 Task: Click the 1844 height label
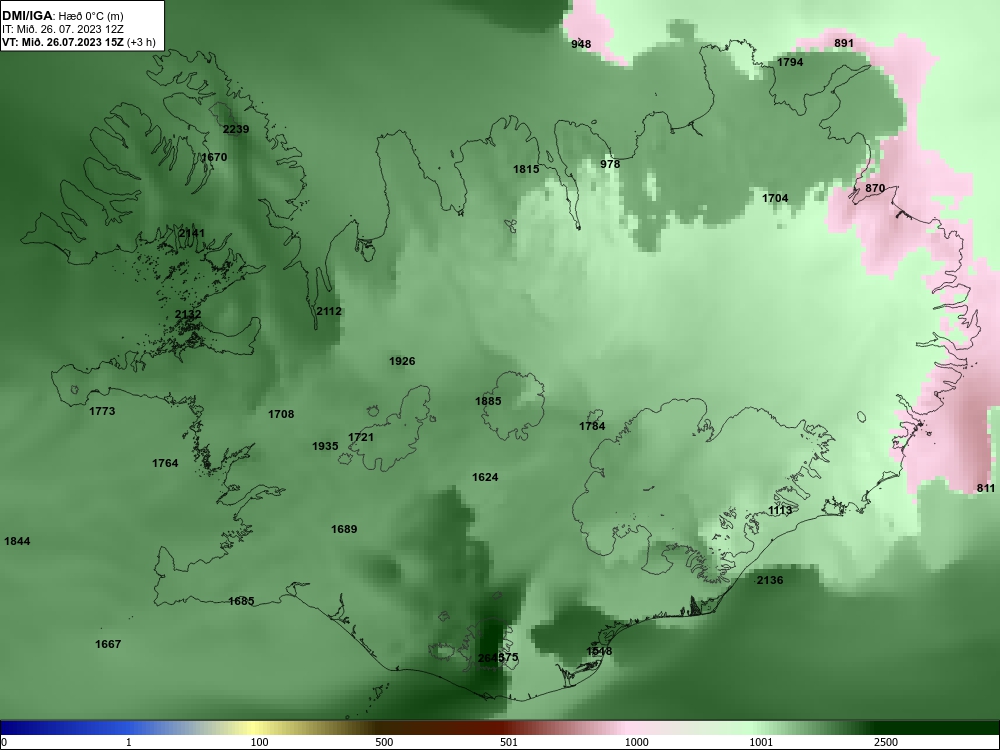[17, 541]
